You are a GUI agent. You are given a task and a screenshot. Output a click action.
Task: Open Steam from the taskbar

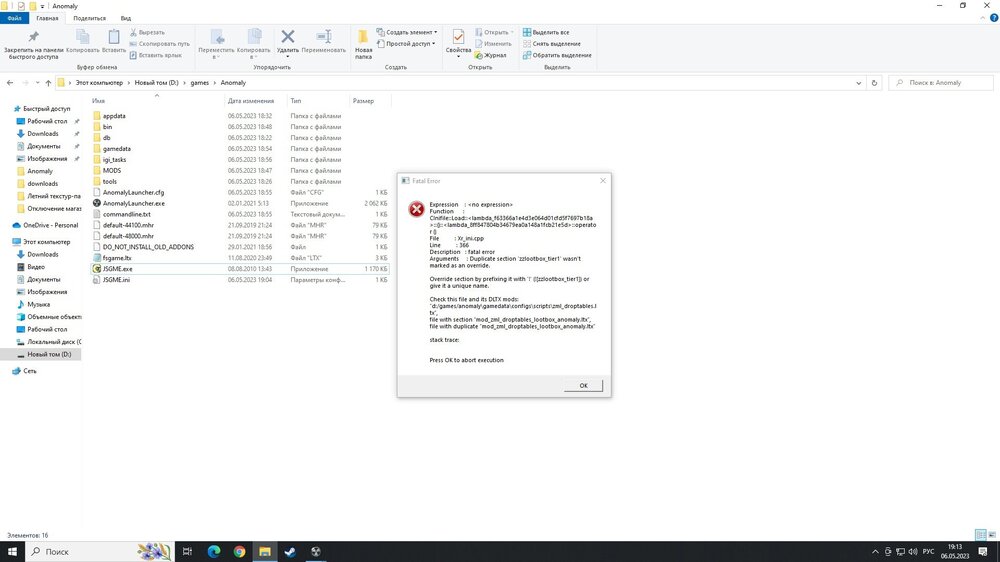point(291,551)
